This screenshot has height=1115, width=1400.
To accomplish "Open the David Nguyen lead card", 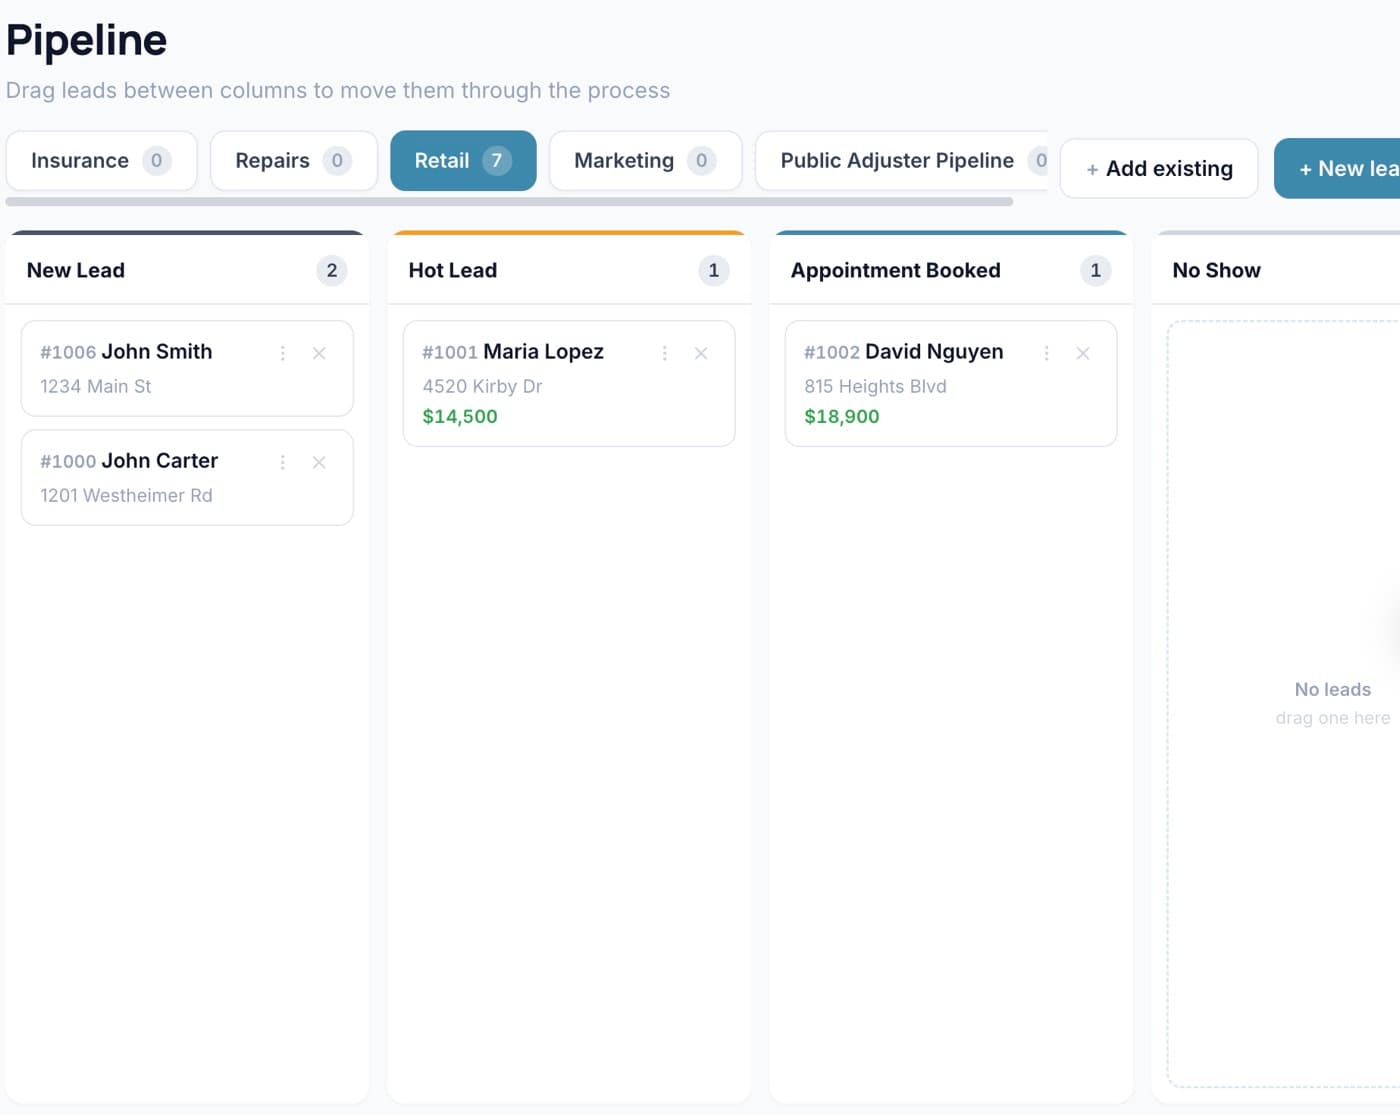I will click(951, 383).
